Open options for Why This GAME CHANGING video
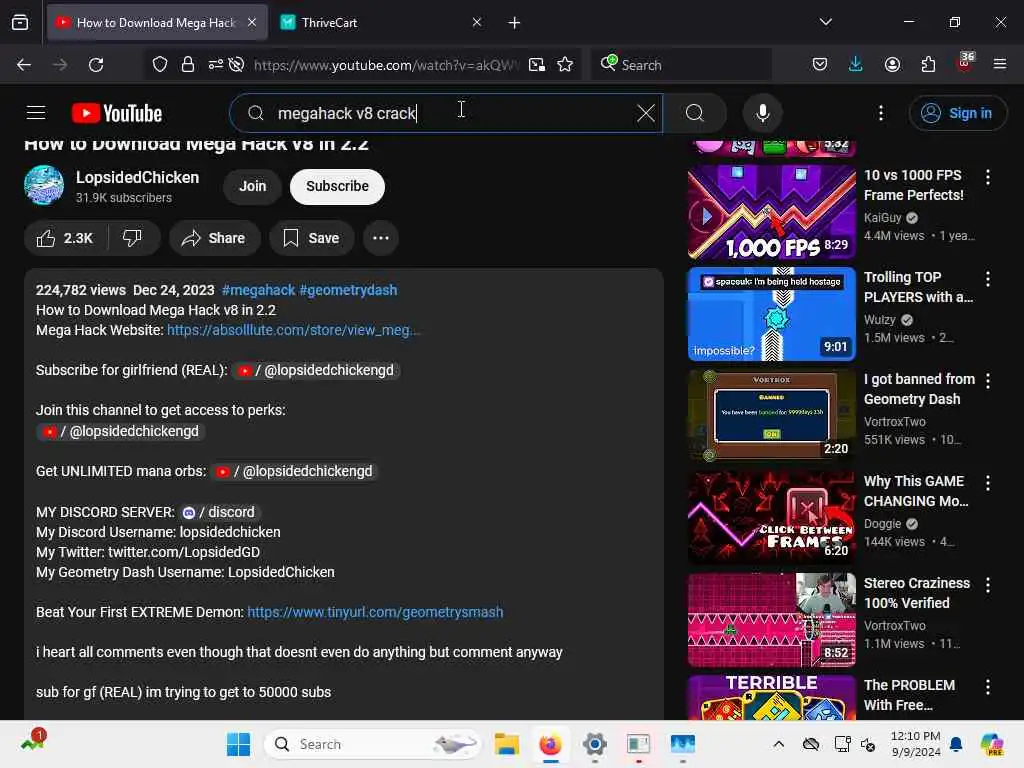Viewport: 1024px width, 768px height. (x=987, y=483)
